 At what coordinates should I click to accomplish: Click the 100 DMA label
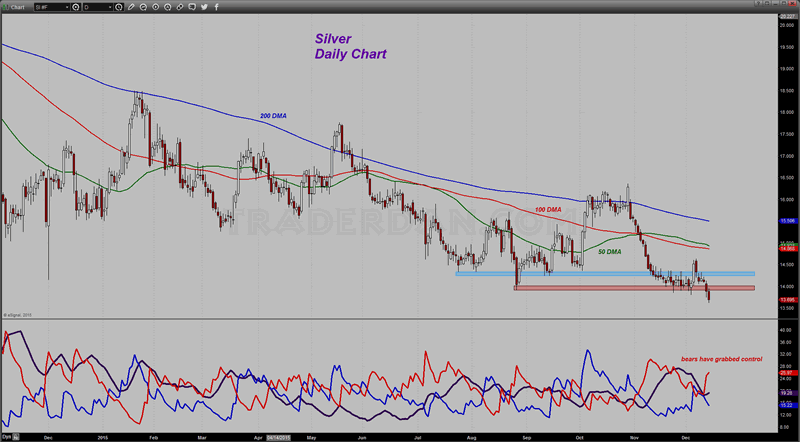548,210
